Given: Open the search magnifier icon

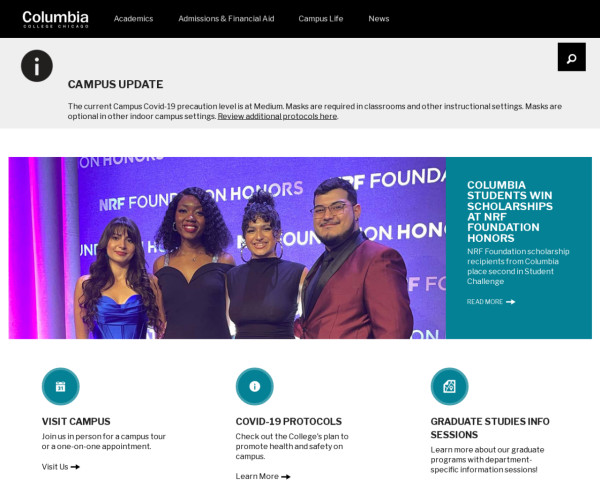Looking at the screenshot, I should pos(571,57).
